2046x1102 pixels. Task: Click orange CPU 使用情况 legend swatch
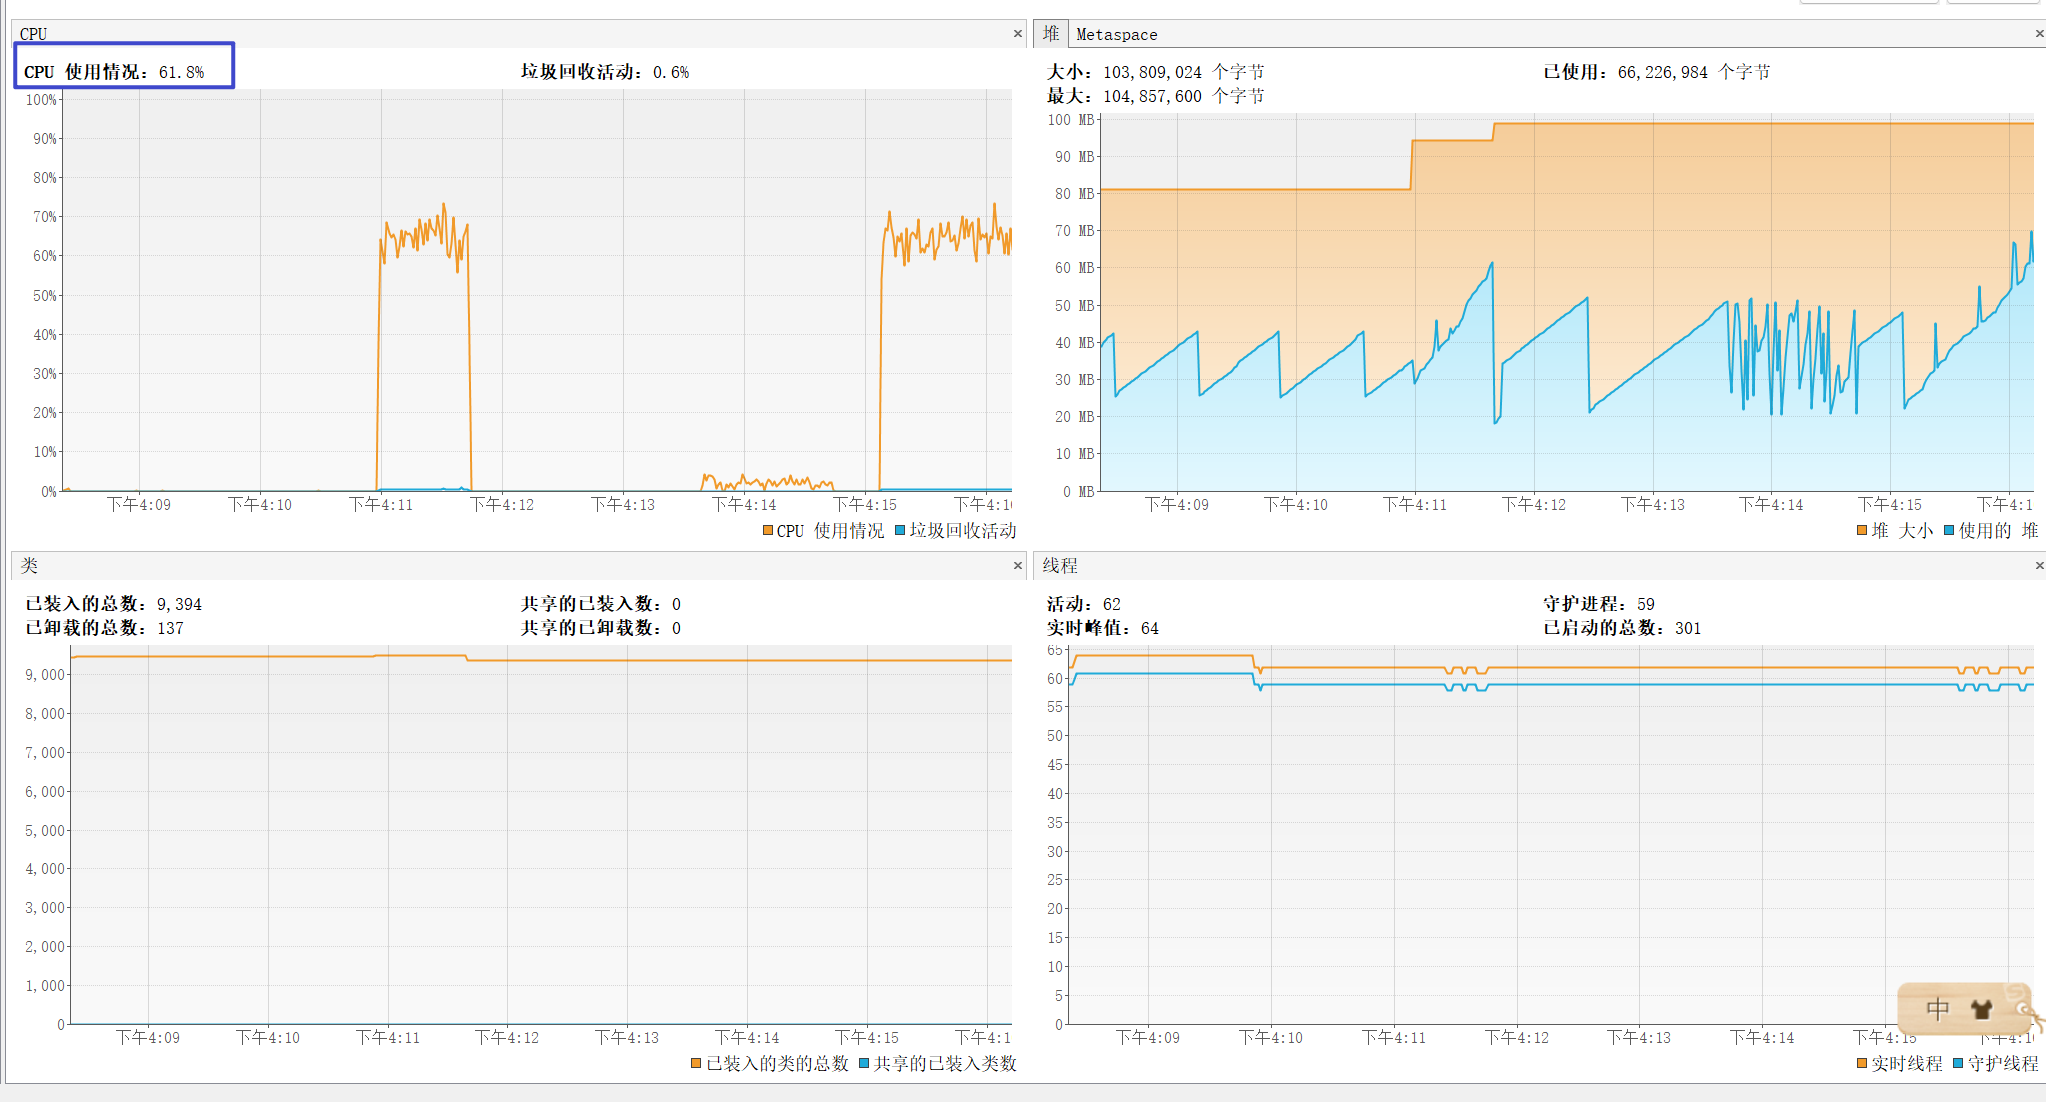click(768, 530)
